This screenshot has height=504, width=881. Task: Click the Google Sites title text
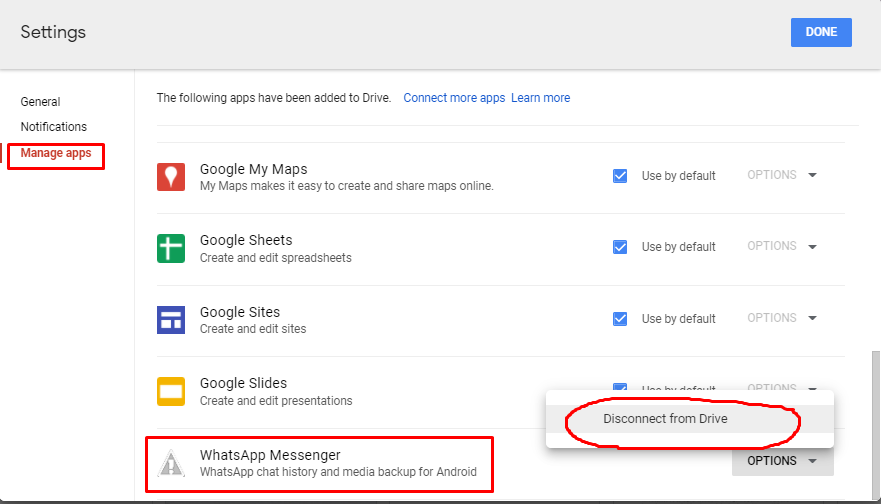[x=240, y=312]
